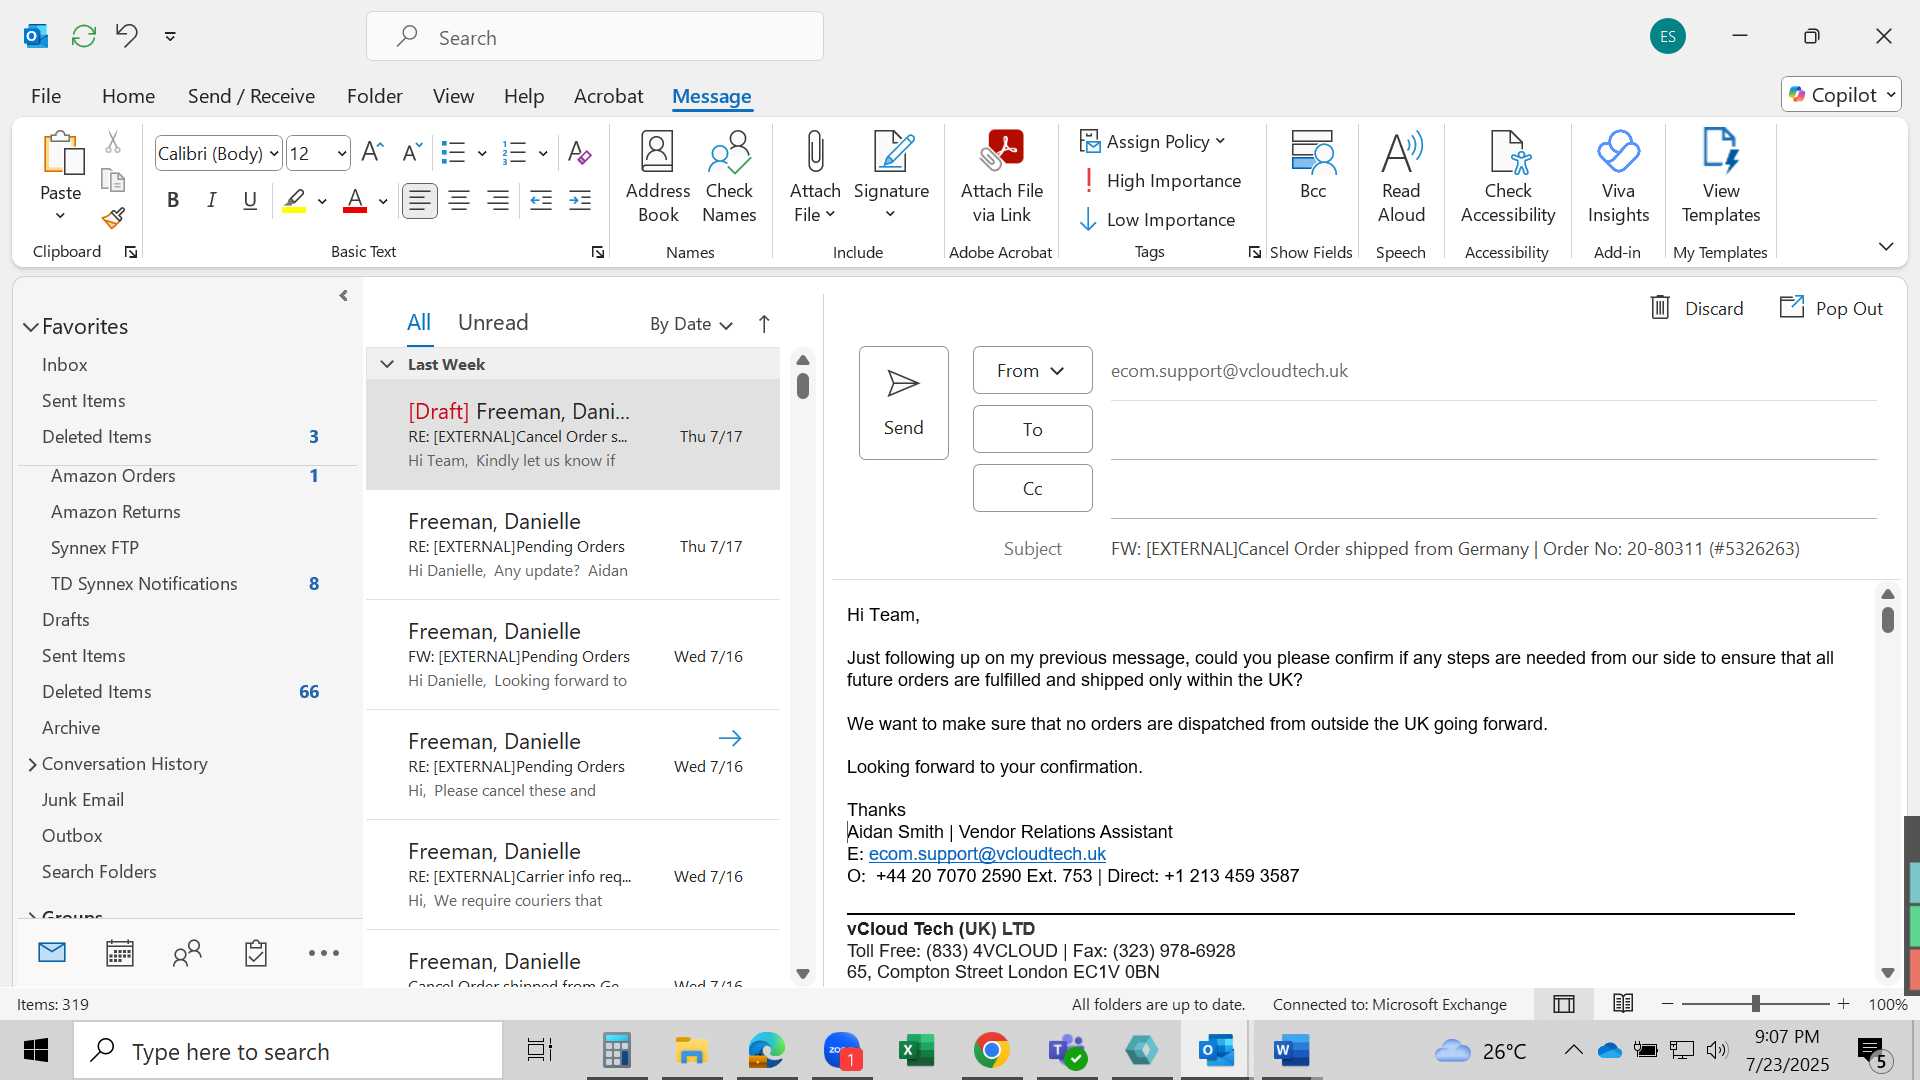The width and height of the screenshot is (1920, 1080).
Task: Open the Folder ribbon tab
Action: pyautogui.click(x=374, y=96)
